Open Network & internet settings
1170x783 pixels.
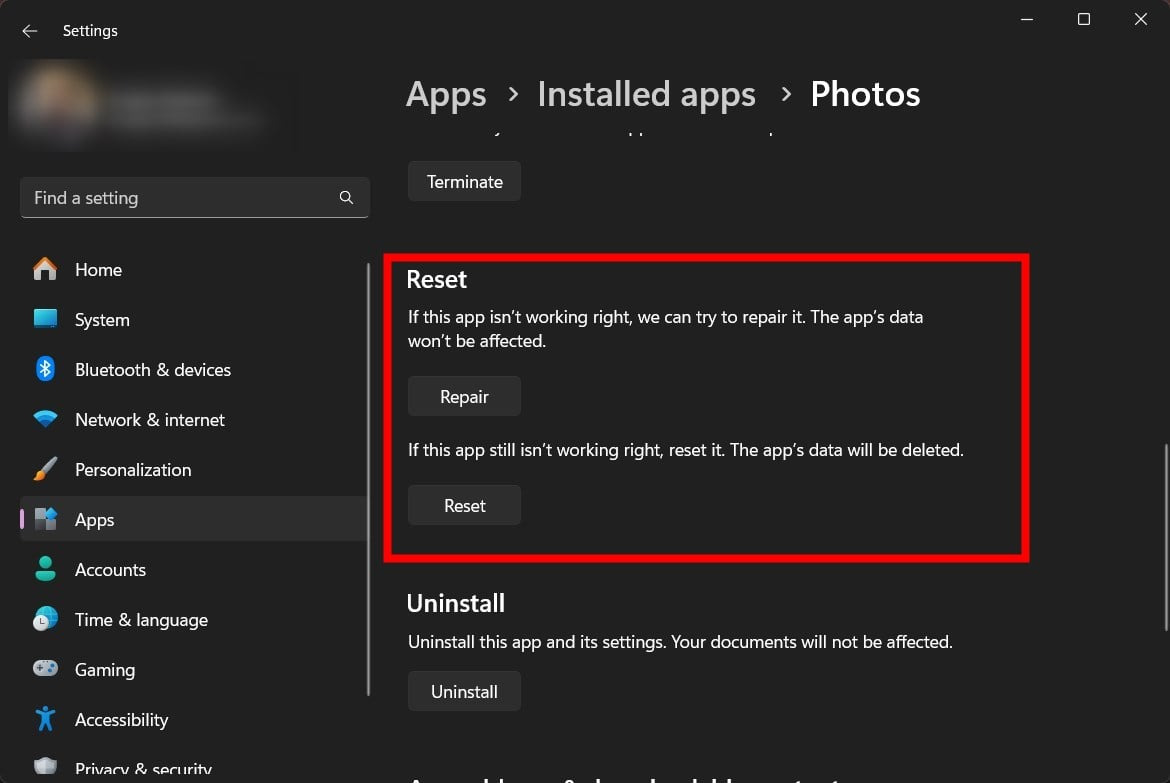193,419
